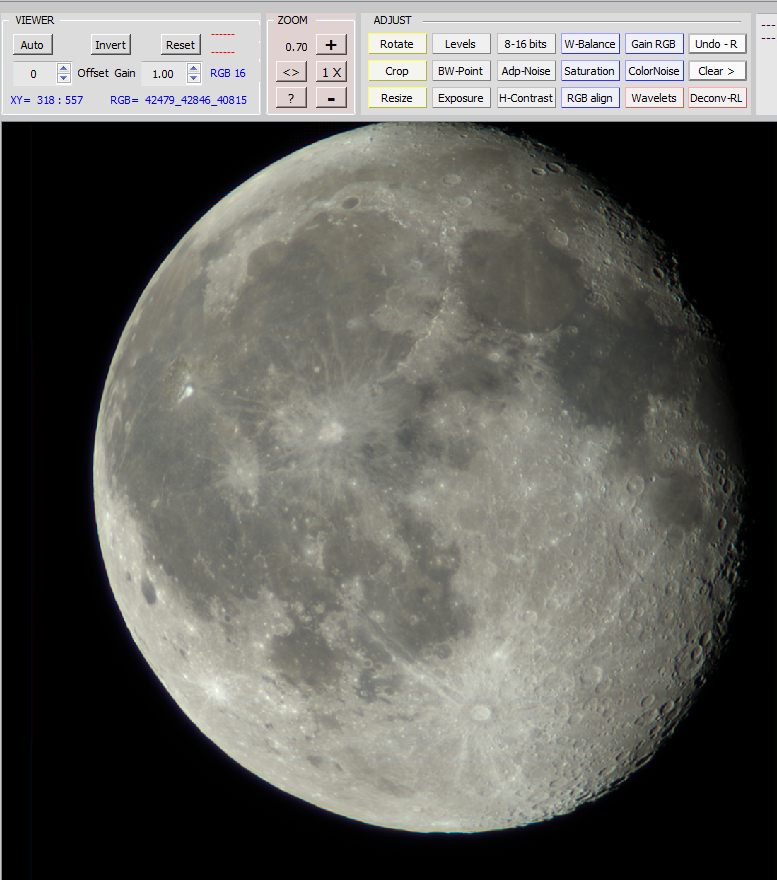Screen dimensions: 777x880
Task: Open the BW-Point adjustment
Action: pyautogui.click(x=460, y=71)
